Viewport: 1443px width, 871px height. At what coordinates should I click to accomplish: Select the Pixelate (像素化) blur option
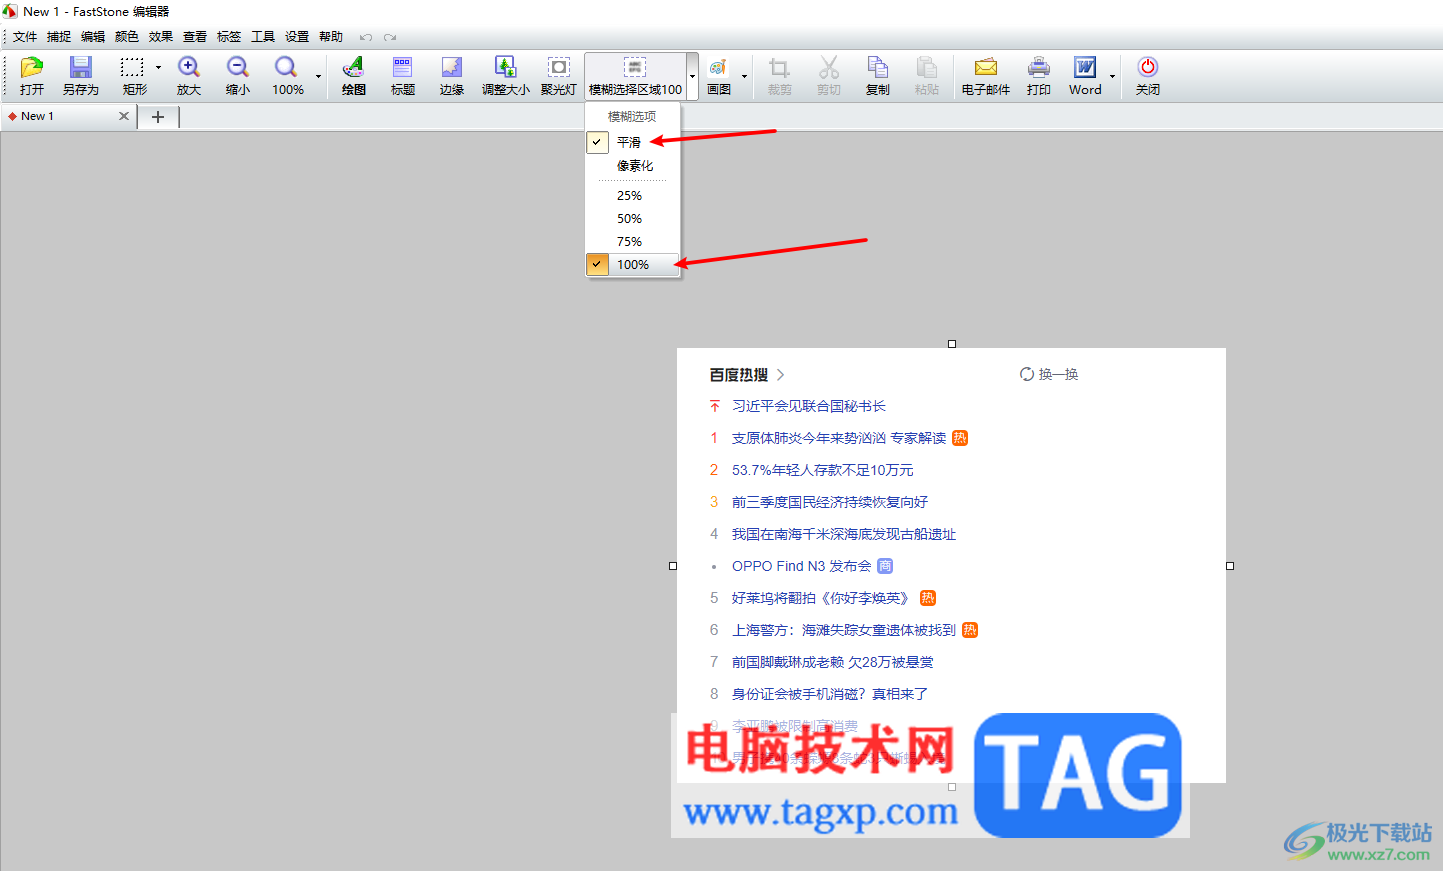pos(632,166)
